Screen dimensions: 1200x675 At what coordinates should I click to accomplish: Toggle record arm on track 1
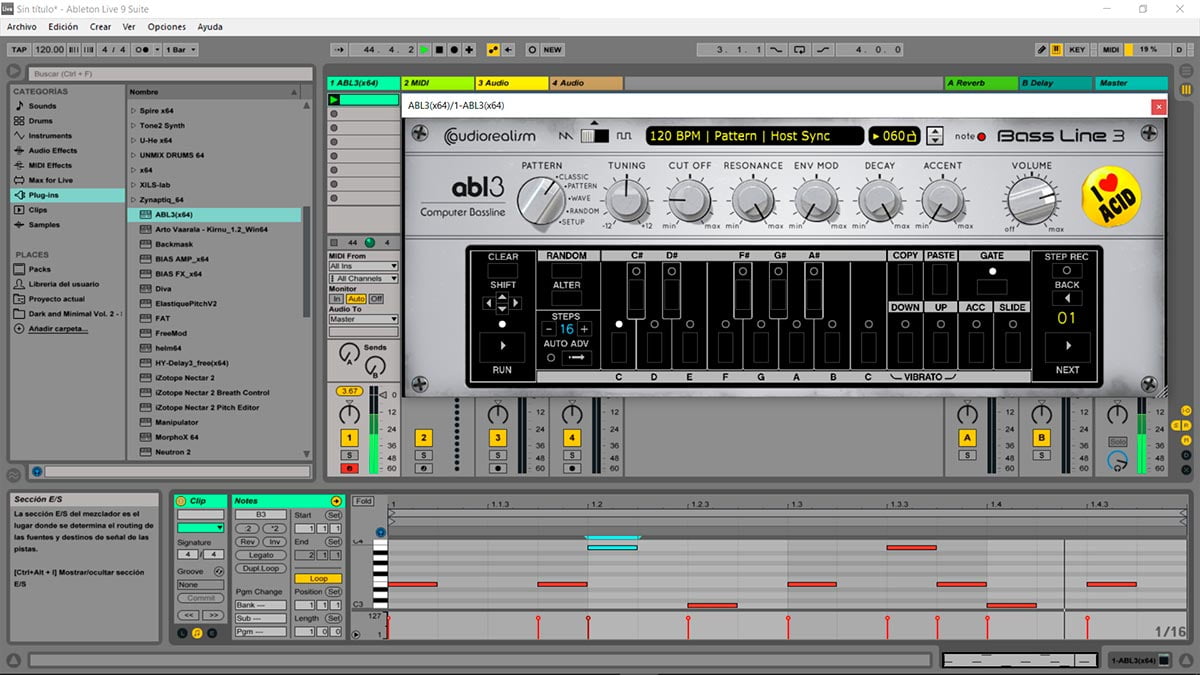[x=349, y=468]
